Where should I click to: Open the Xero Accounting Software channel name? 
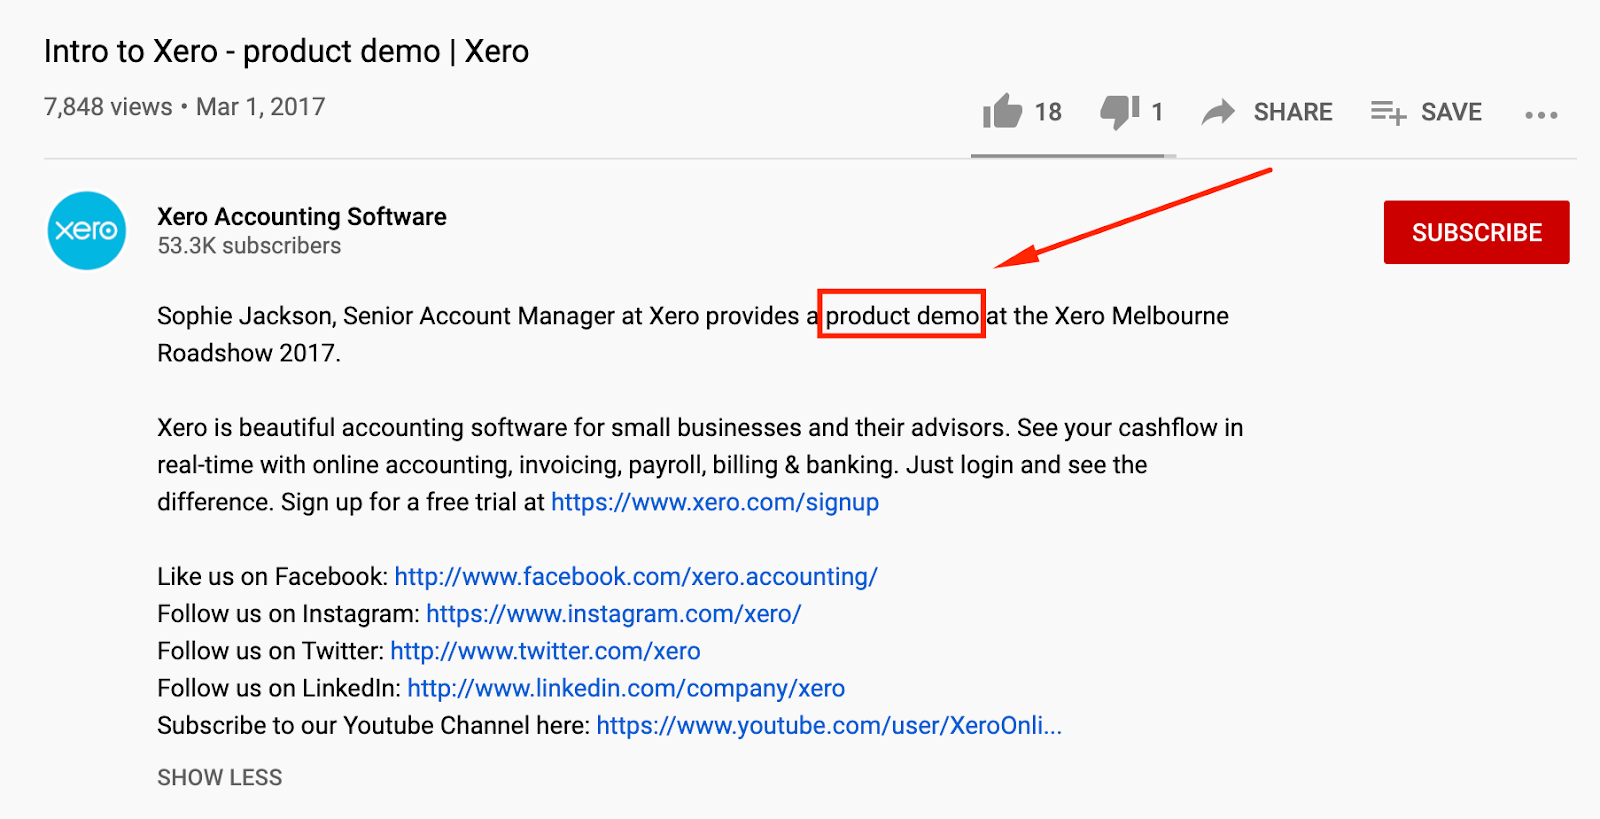click(x=302, y=216)
